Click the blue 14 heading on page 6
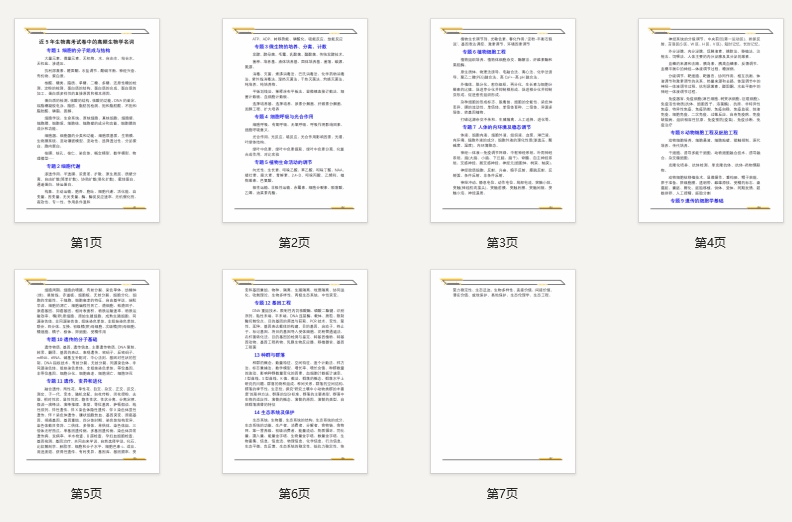This screenshot has height=522, width=792. click(273, 411)
